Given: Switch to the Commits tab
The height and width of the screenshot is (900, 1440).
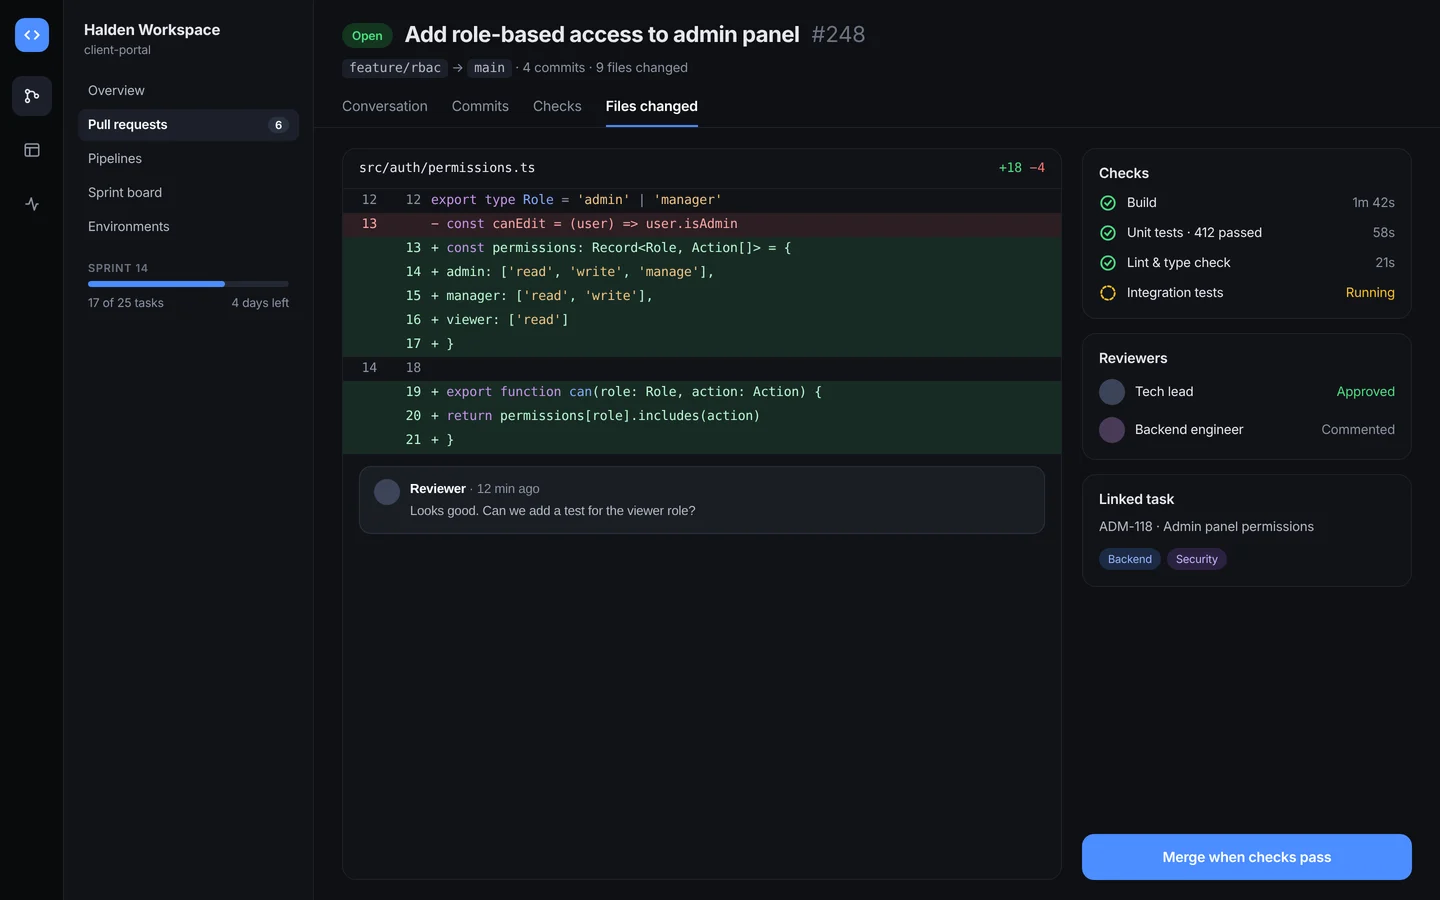Looking at the screenshot, I should (x=480, y=106).
